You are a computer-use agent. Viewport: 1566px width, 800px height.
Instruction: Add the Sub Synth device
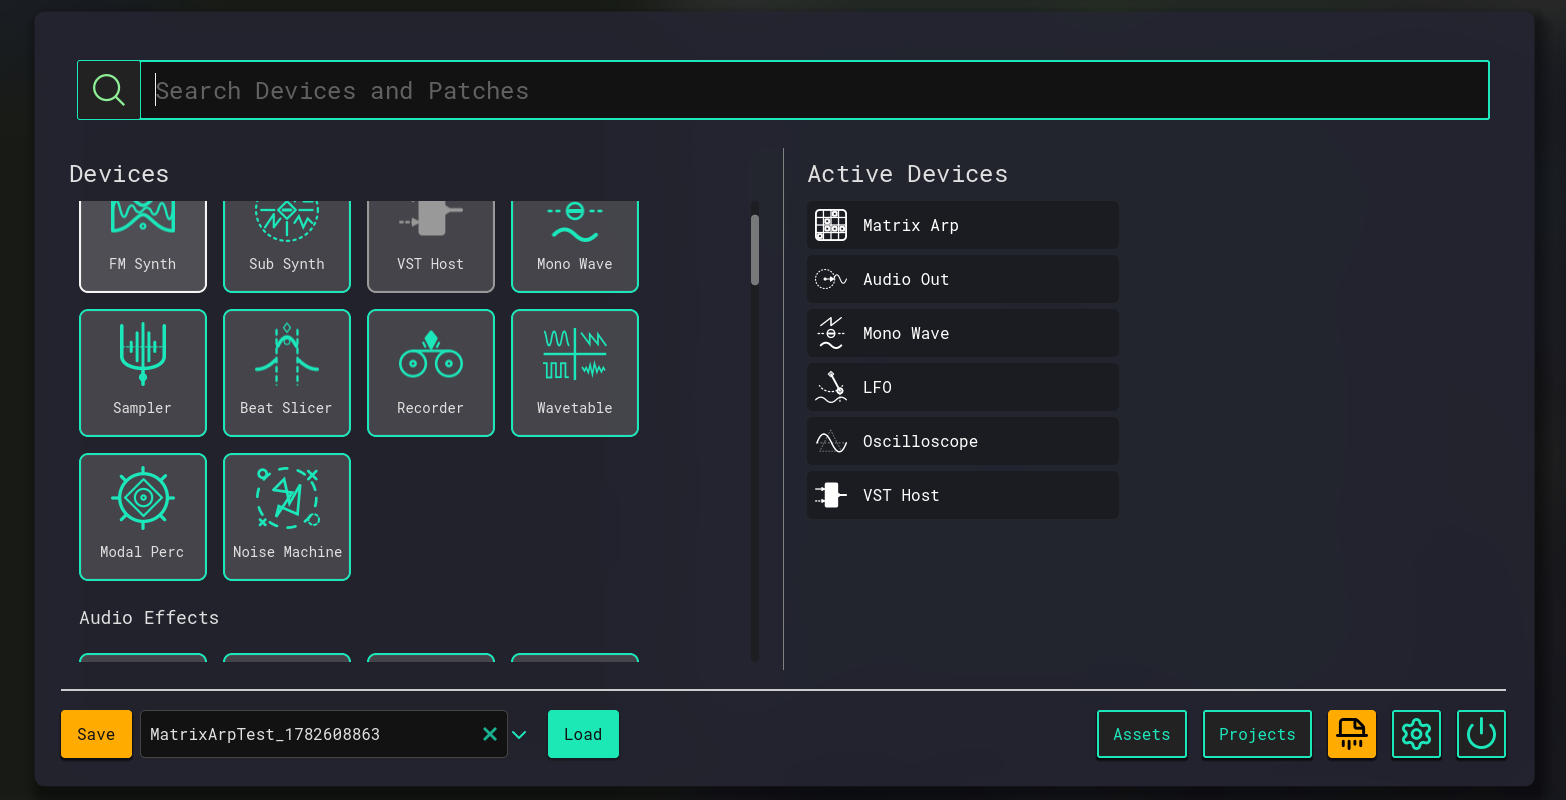coord(287,246)
